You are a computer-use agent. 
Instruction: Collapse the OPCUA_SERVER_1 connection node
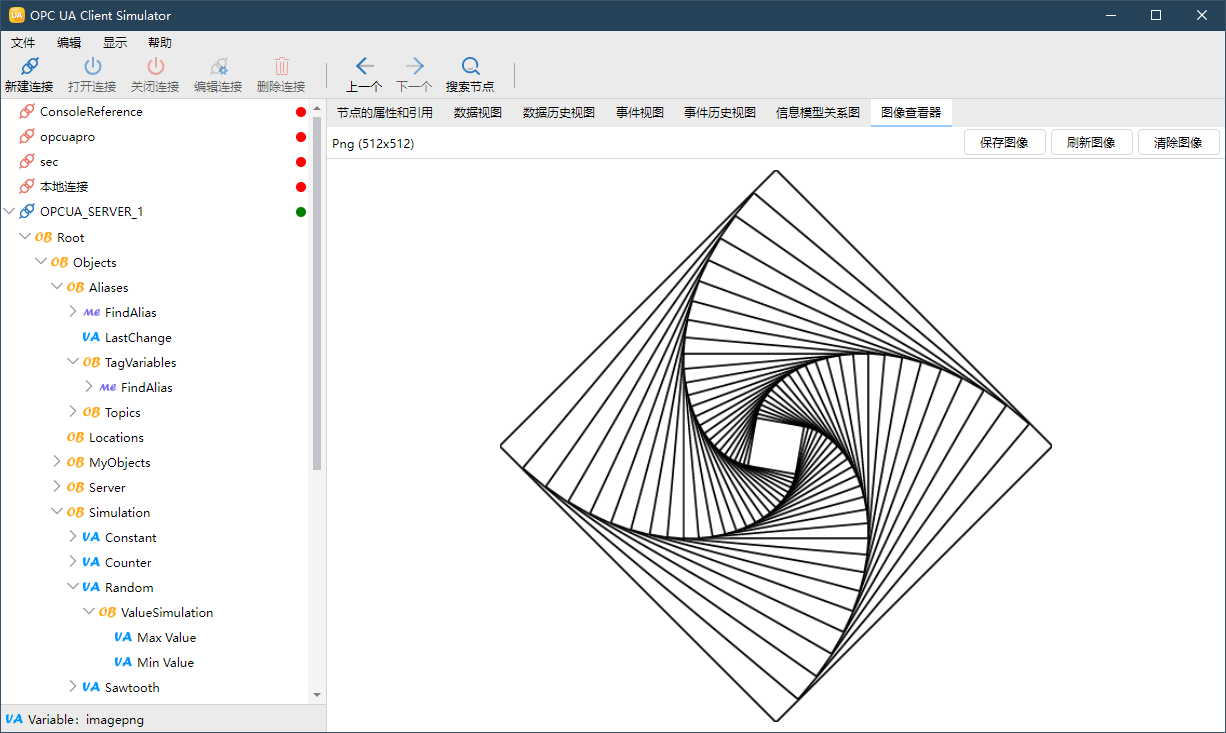[9, 211]
